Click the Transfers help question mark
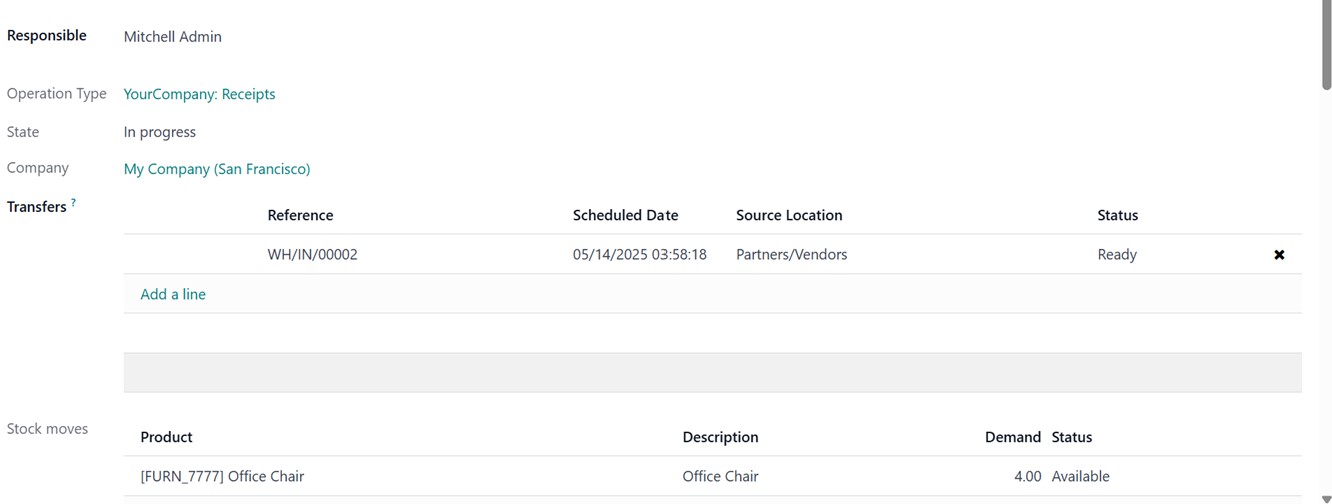Viewport: 1332px width, 504px height. [73, 203]
